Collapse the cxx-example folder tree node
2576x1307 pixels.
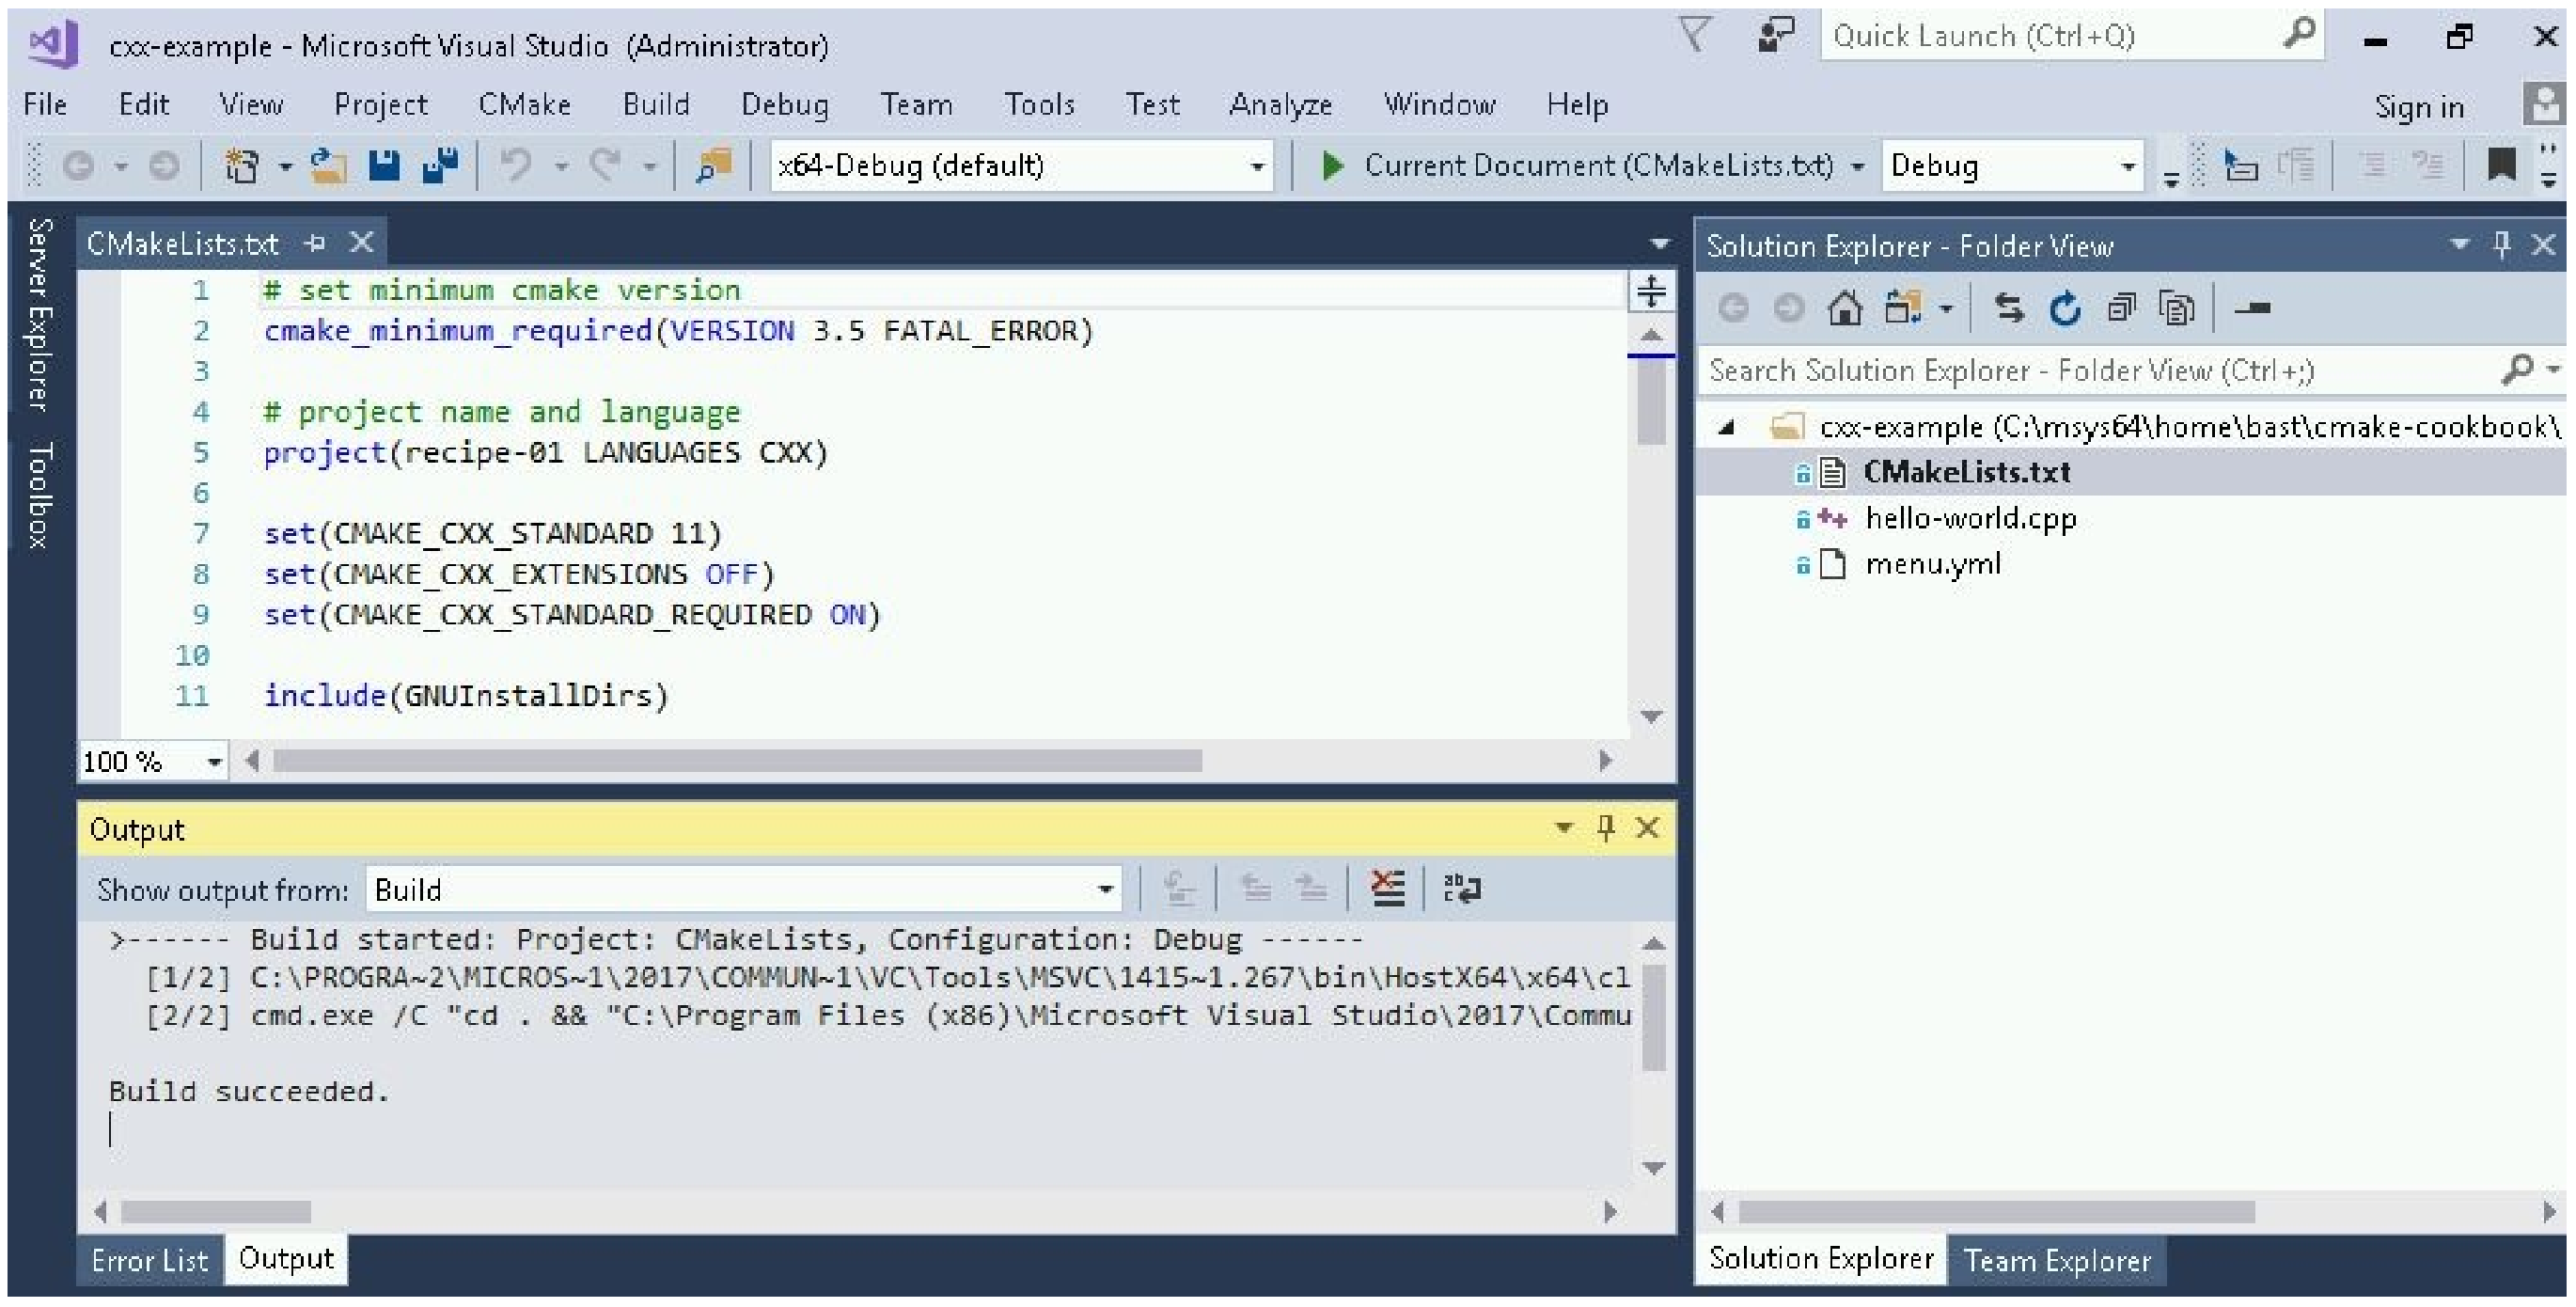coord(1726,428)
